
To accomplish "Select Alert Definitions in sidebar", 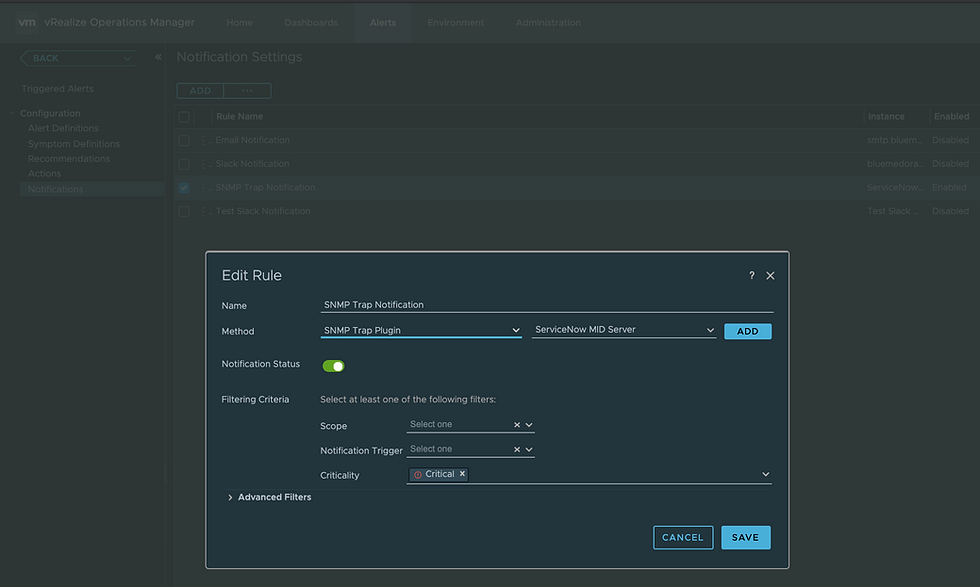I will [63, 128].
